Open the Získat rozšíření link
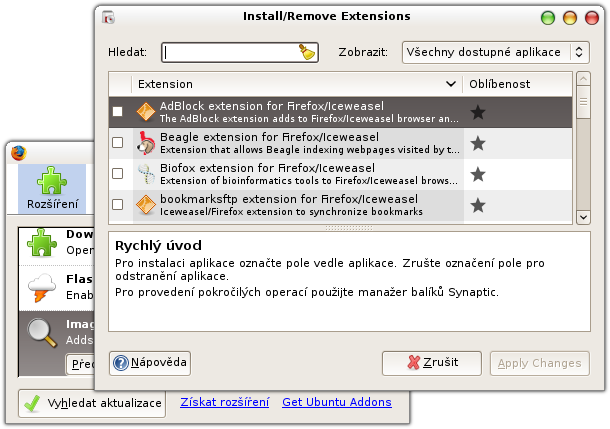This screenshot has width=610, height=429. pyautogui.click(x=224, y=402)
